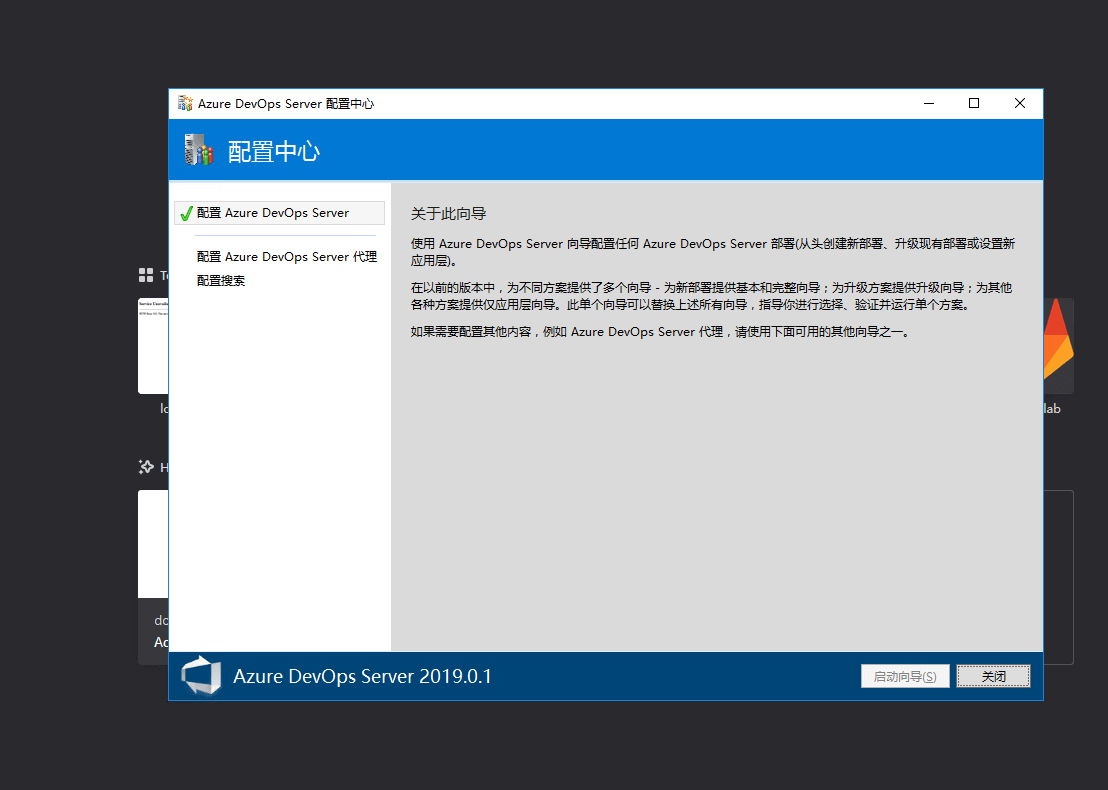
Task: Click the sparkle icon in the background window
Action: [146, 467]
